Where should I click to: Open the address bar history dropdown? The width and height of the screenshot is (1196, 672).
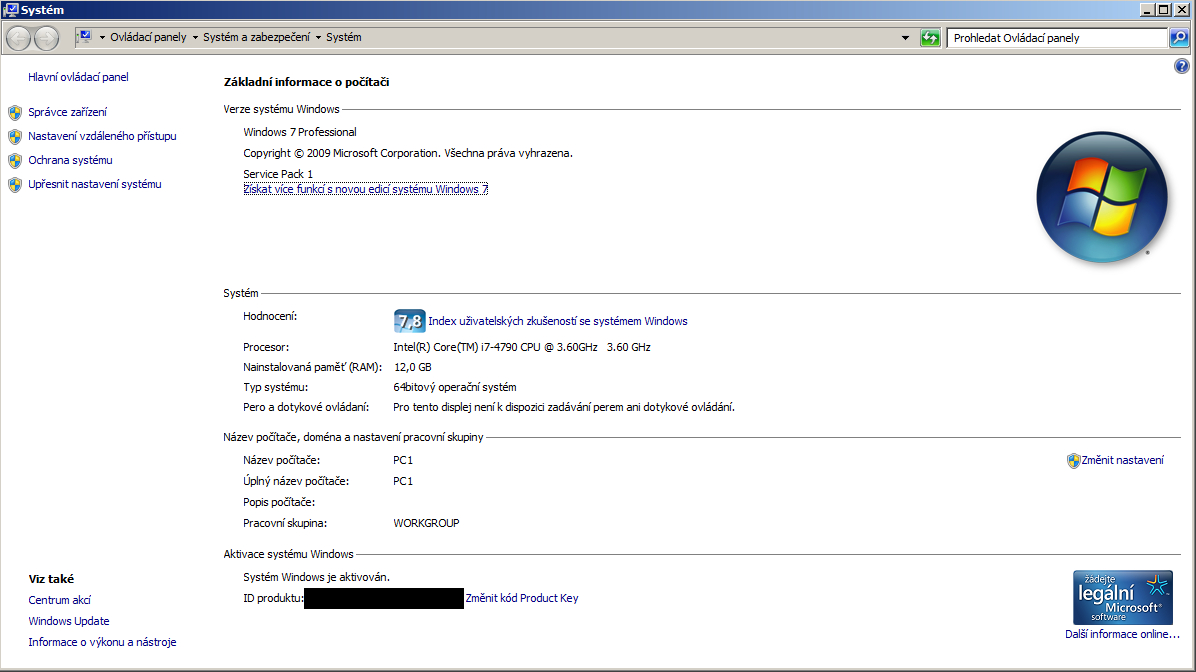(x=905, y=37)
